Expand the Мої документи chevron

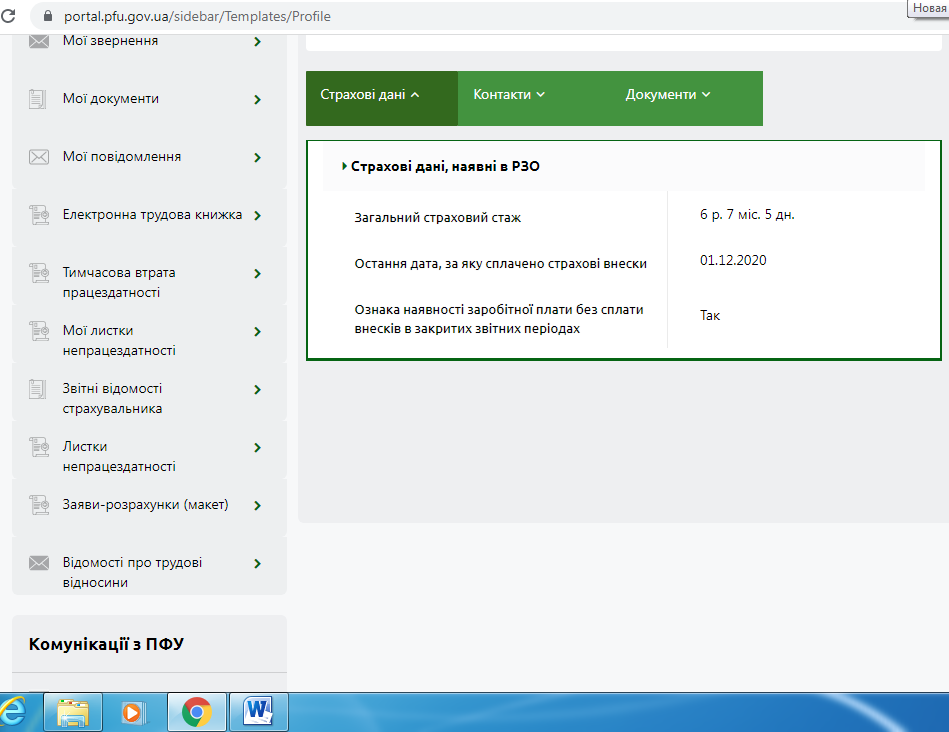coord(257,99)
